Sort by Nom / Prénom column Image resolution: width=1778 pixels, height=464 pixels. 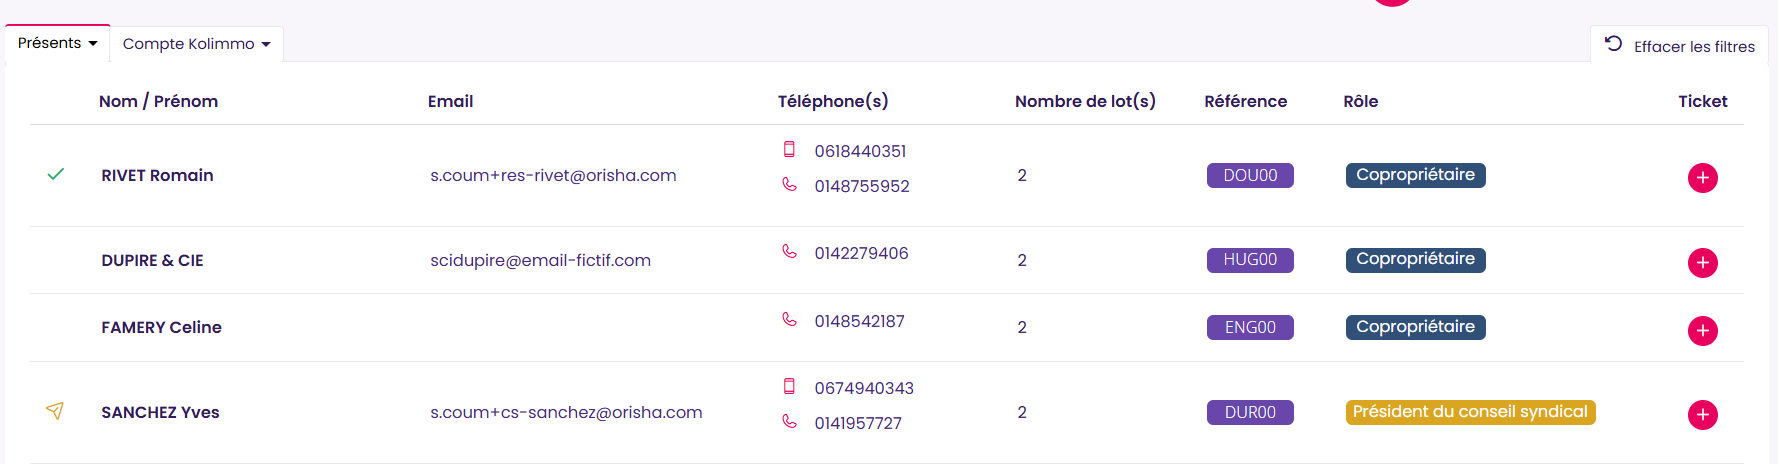(158, 101)
